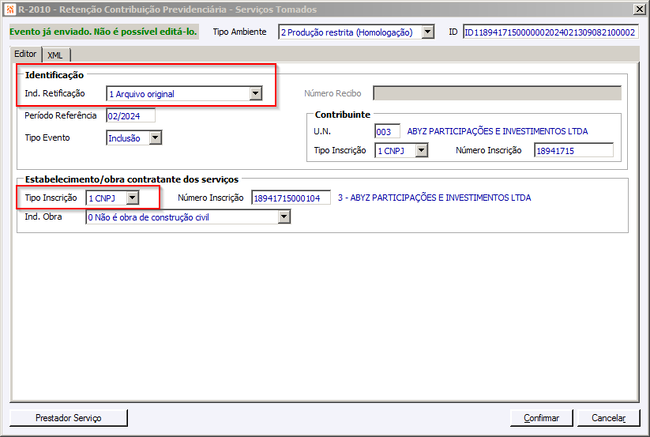Open the Tipo Ambiente dropdown
The width and height of the screenshot is (650, 437).
pyautogui.click(x=427, y=32)
